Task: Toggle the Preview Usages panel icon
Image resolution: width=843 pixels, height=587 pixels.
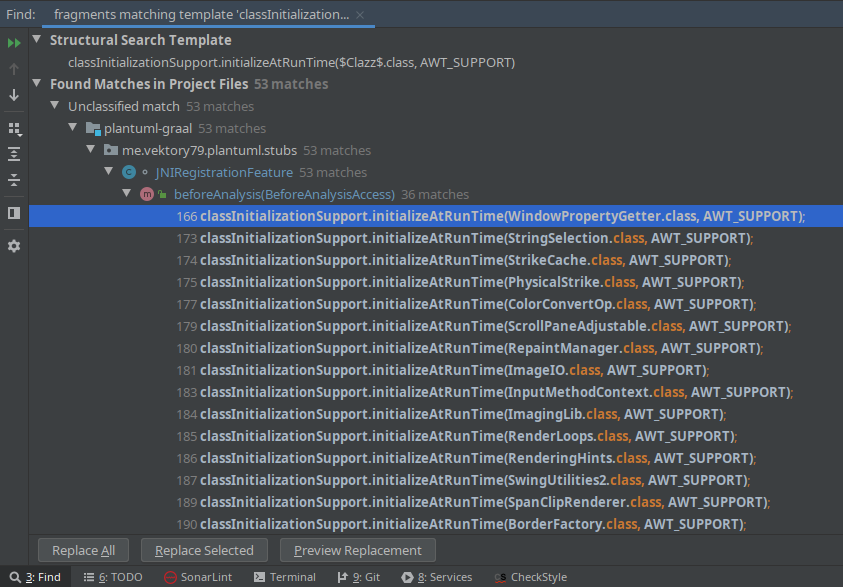Action: click(14, 213)
